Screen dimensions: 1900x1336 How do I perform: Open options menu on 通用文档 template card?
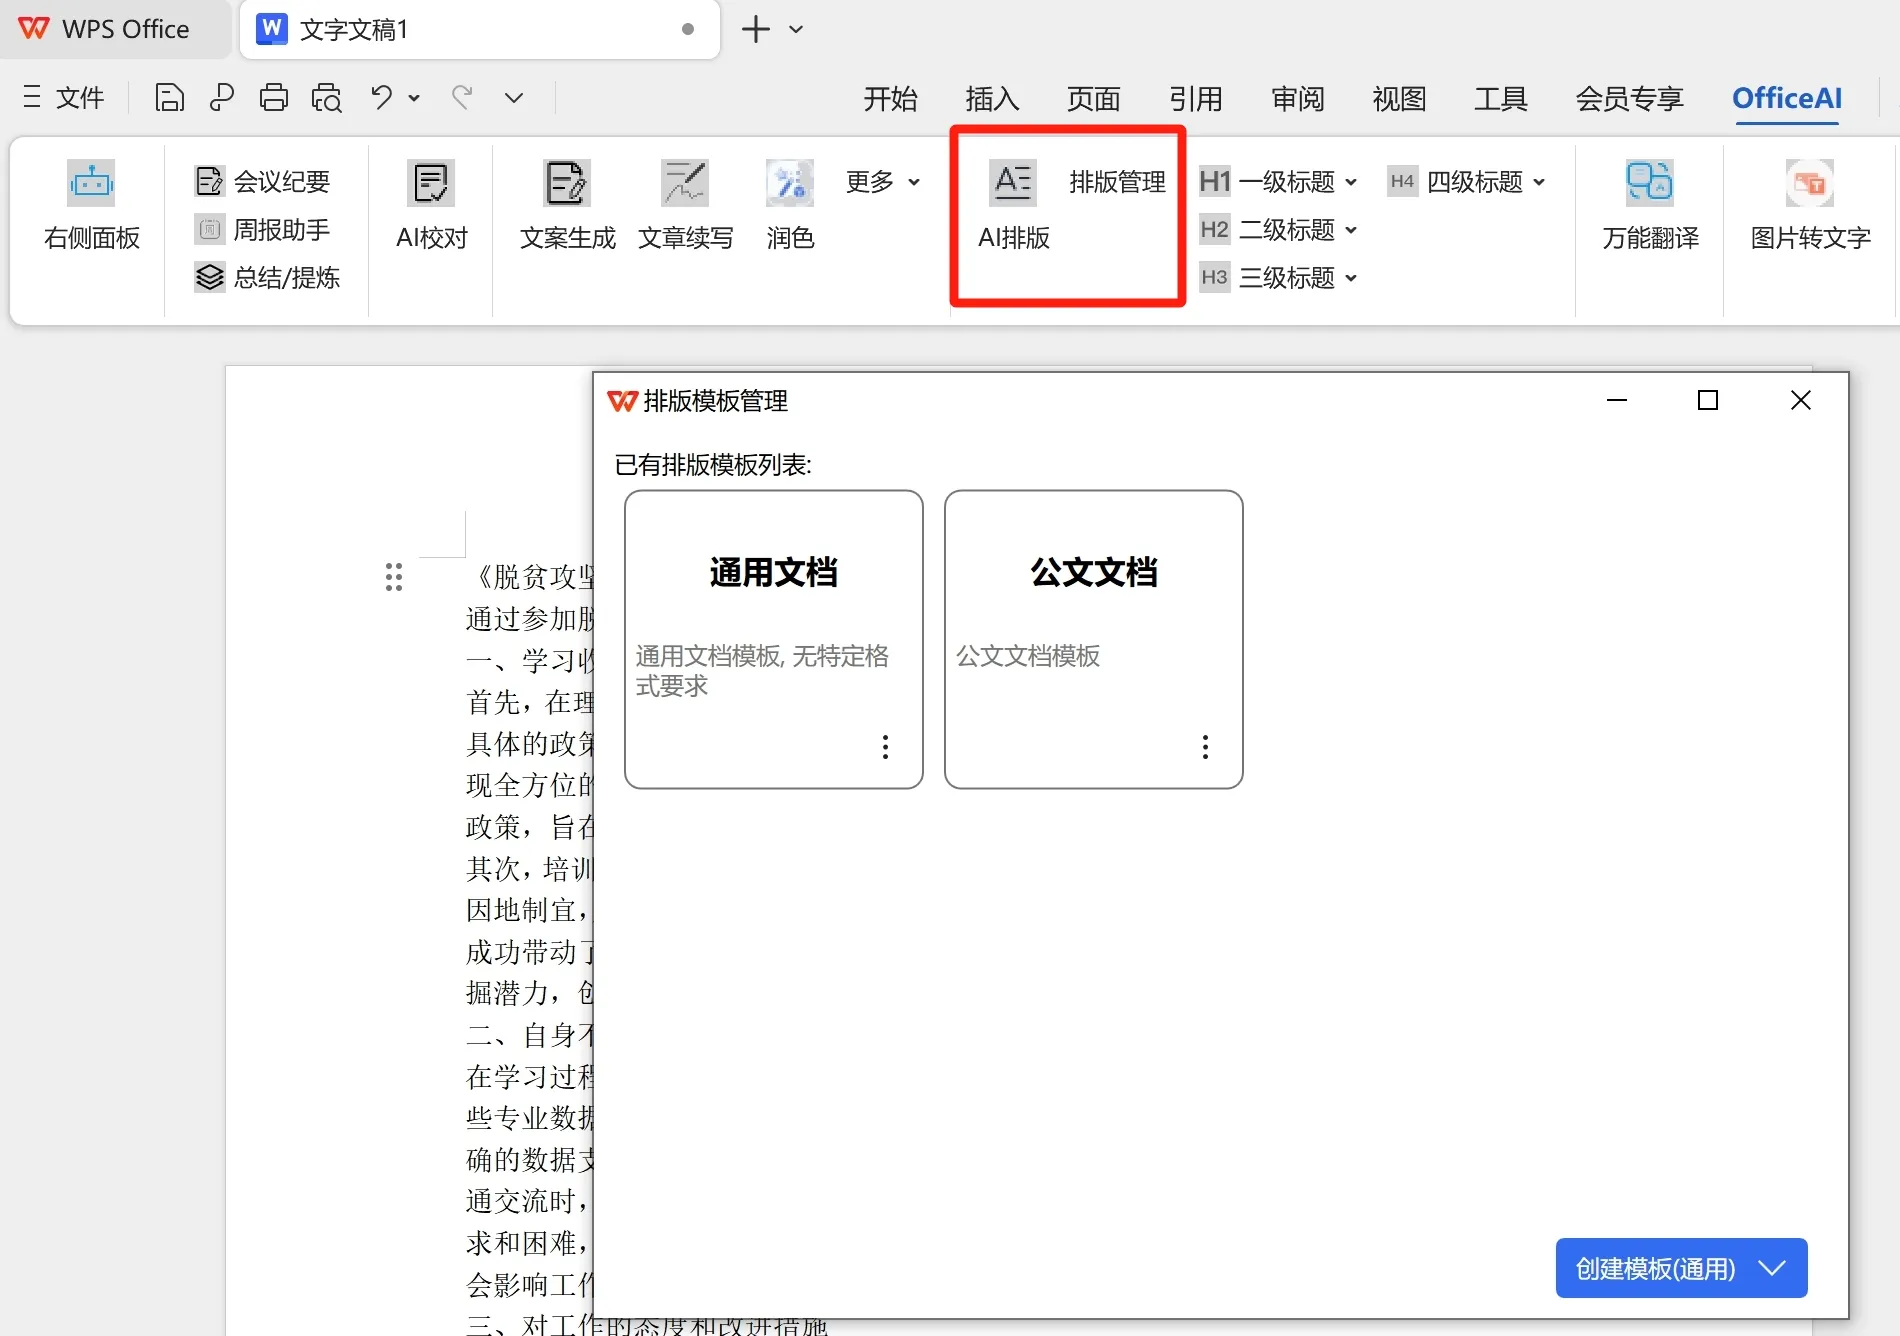point(884,747)
